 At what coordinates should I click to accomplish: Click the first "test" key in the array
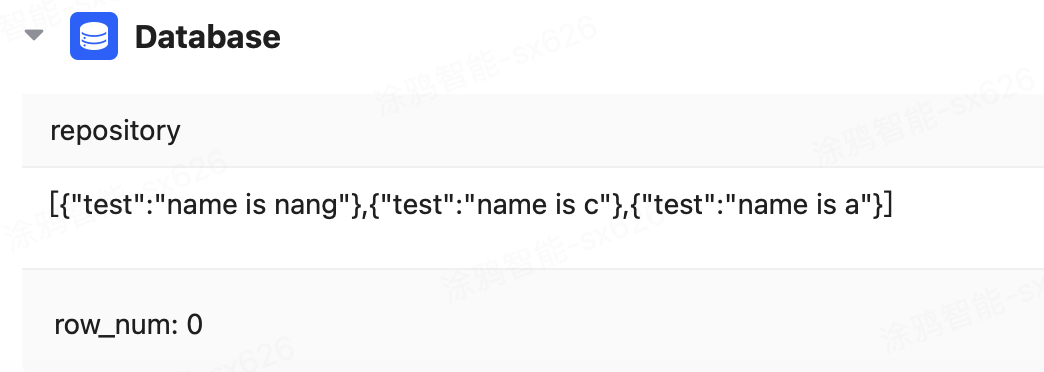tap(108, 203)
